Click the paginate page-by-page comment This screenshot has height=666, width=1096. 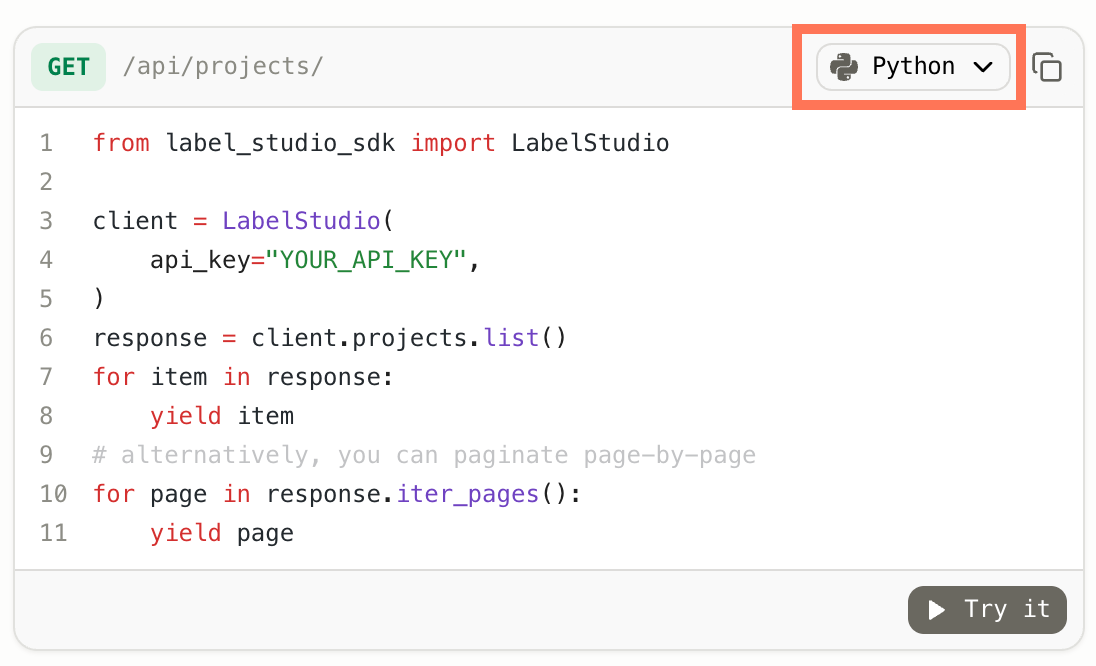tap(424, 455)
